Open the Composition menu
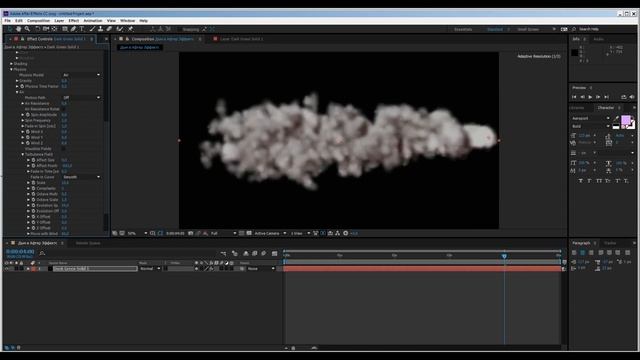 (x=38, y=20)
